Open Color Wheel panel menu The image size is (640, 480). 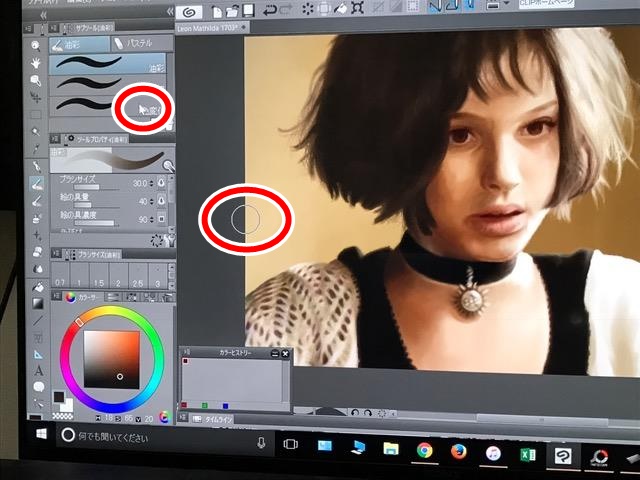[x=56, y=297]
